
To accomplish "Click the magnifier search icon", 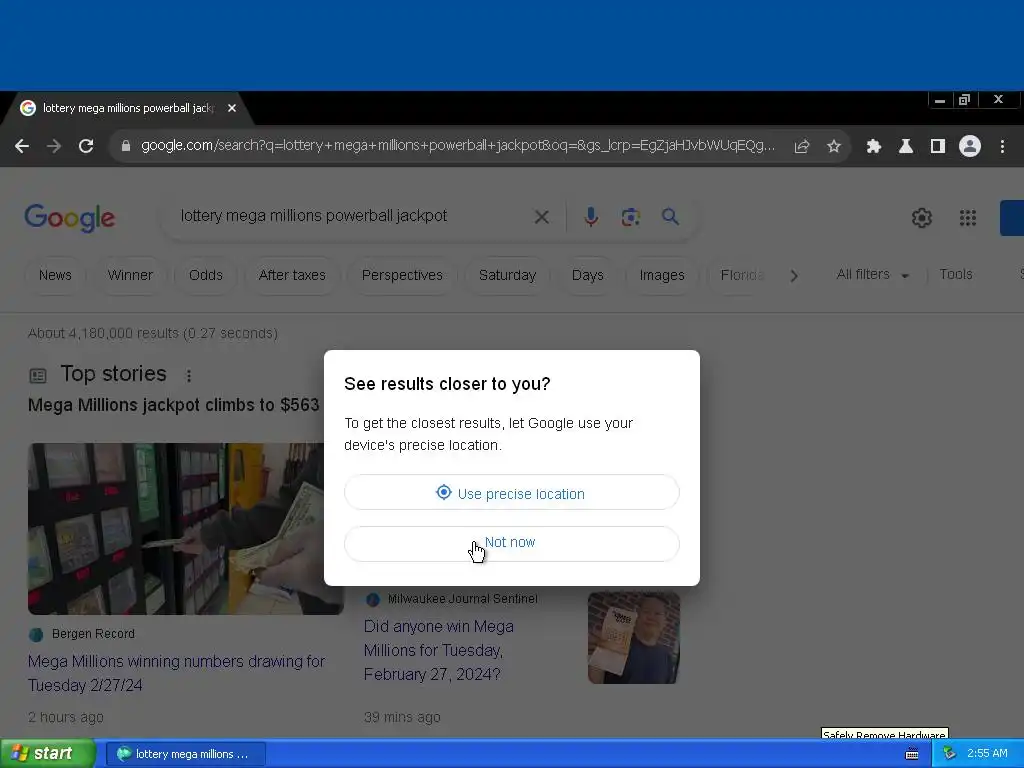I will click(671, 217).
